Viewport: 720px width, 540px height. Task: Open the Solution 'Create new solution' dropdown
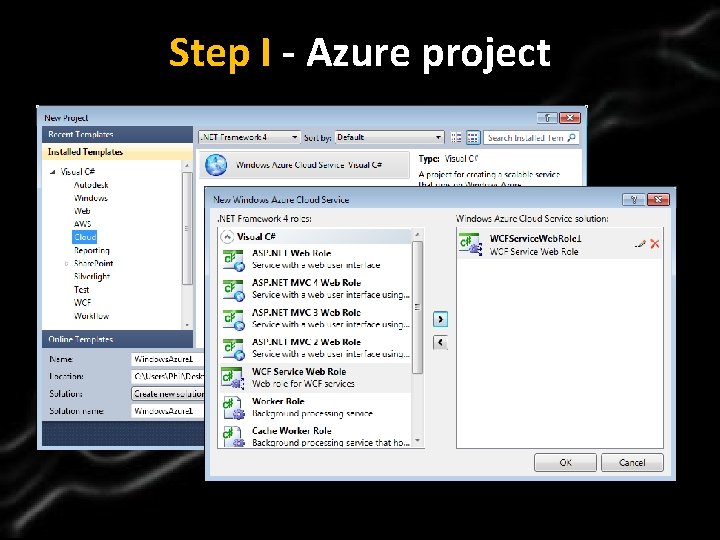[x=168, y=394]
